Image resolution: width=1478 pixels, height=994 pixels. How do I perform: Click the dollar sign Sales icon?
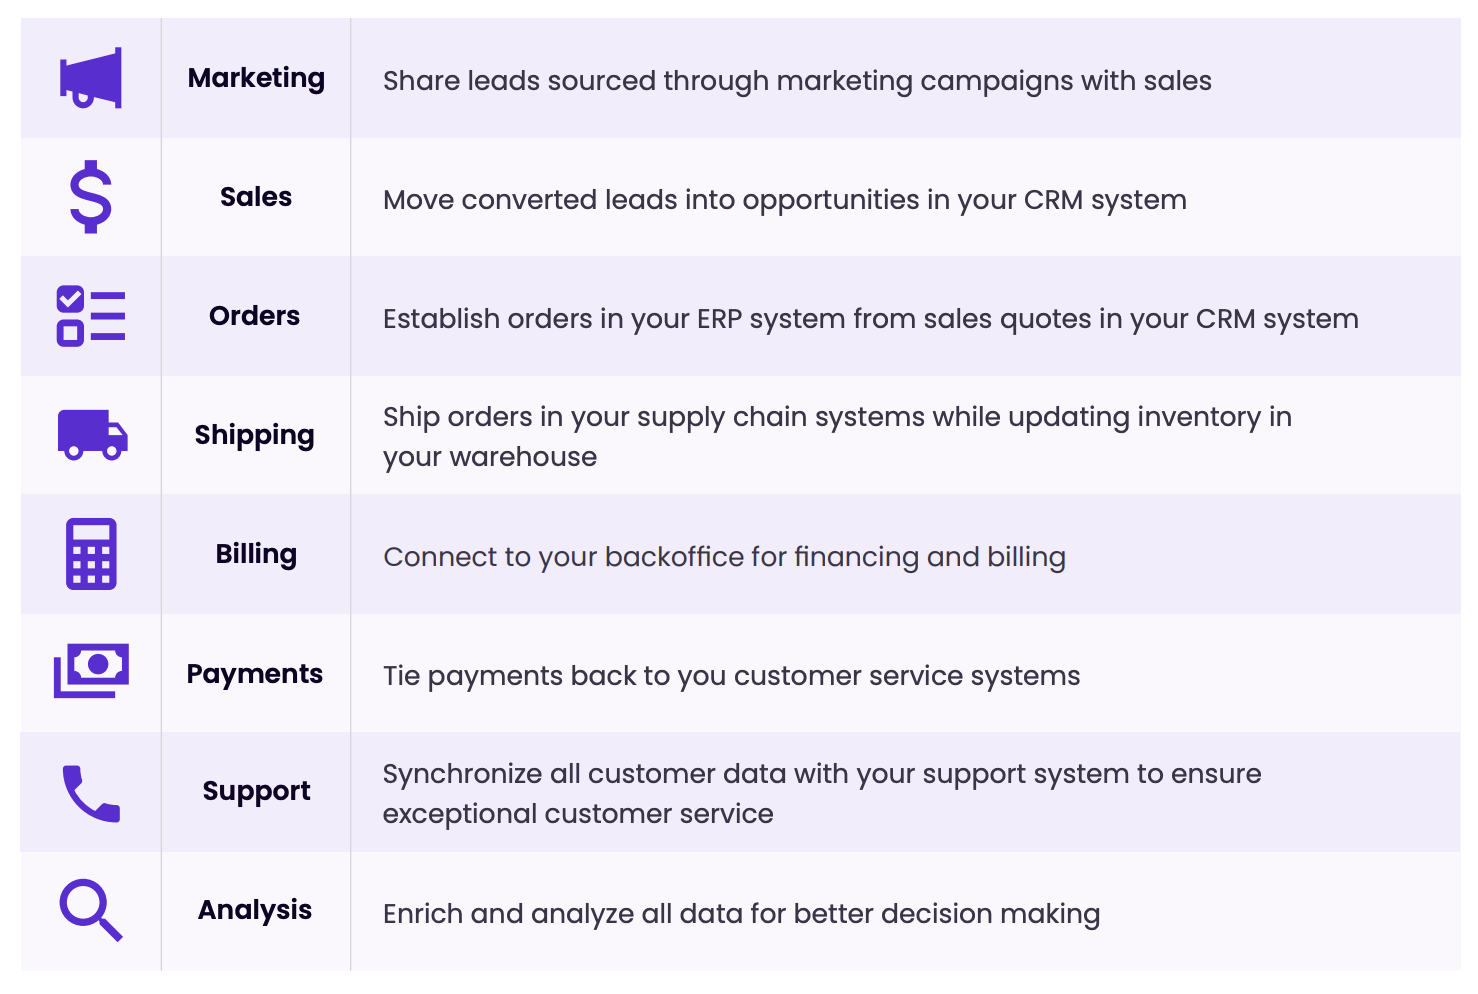[91, 197]
